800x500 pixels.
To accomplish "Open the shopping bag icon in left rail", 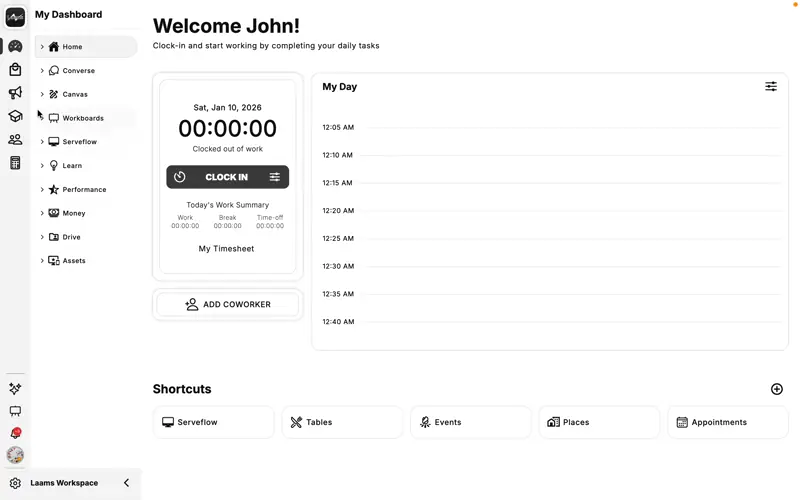I will point(15,69).
